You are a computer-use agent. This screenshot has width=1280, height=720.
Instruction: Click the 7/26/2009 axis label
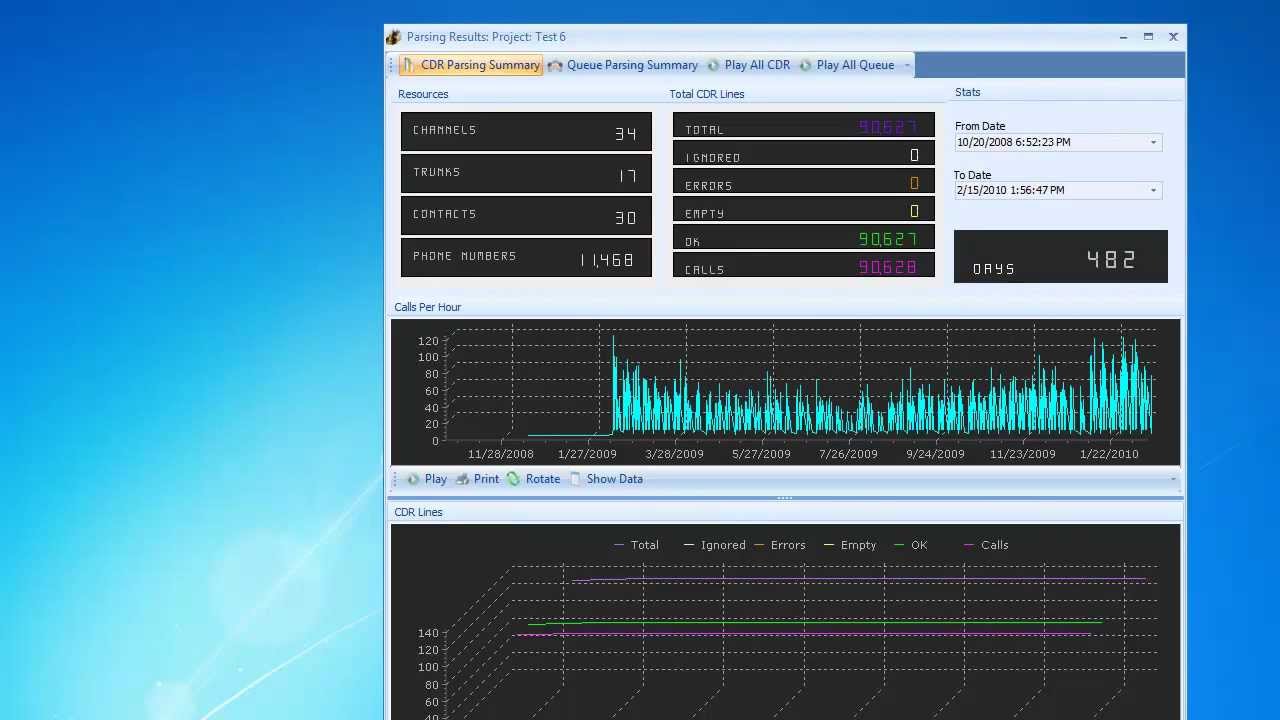pos(848,454)
